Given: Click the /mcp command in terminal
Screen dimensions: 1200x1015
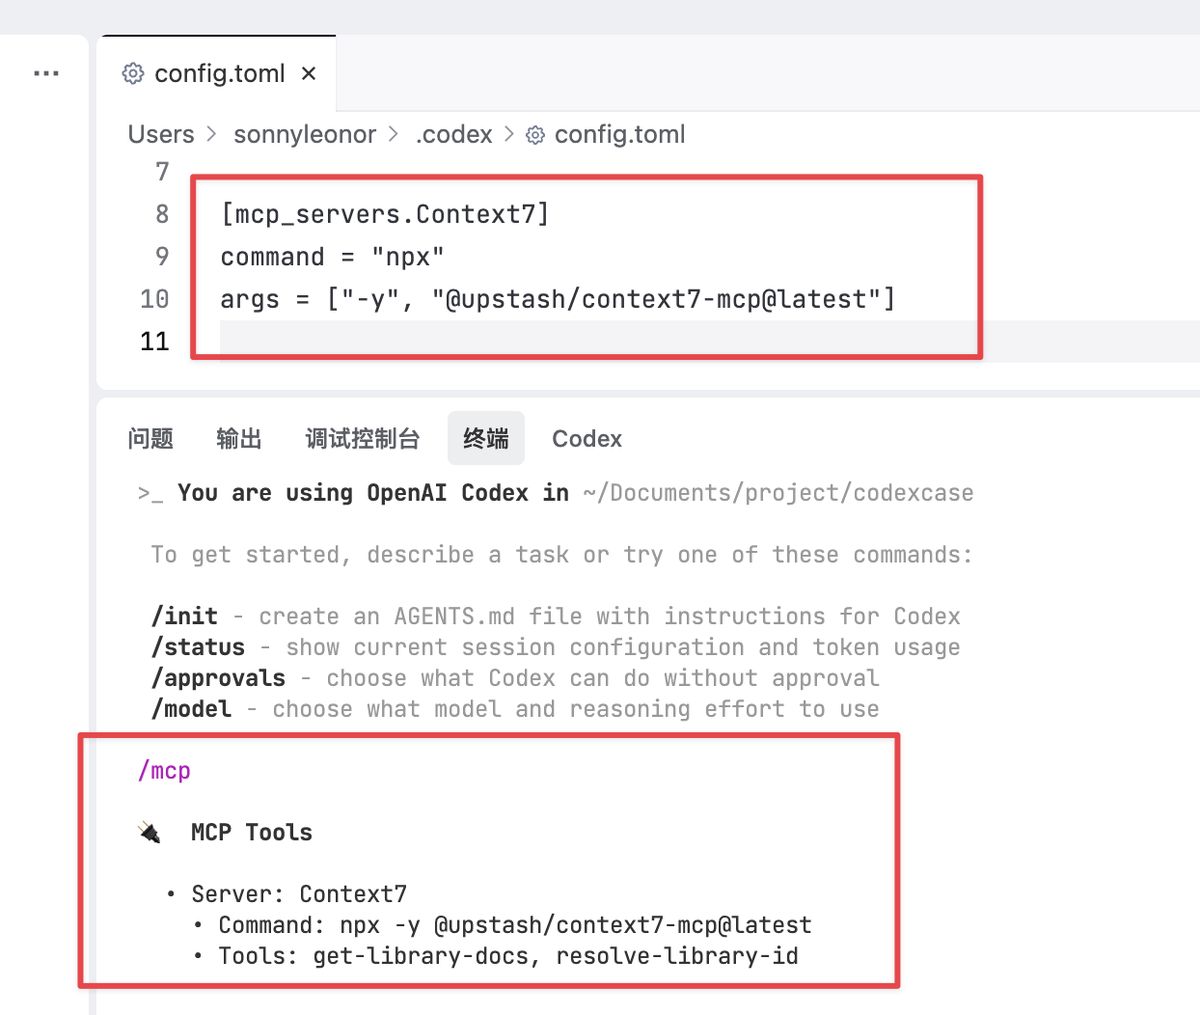Looking at the screenshot, I should 164,771.
